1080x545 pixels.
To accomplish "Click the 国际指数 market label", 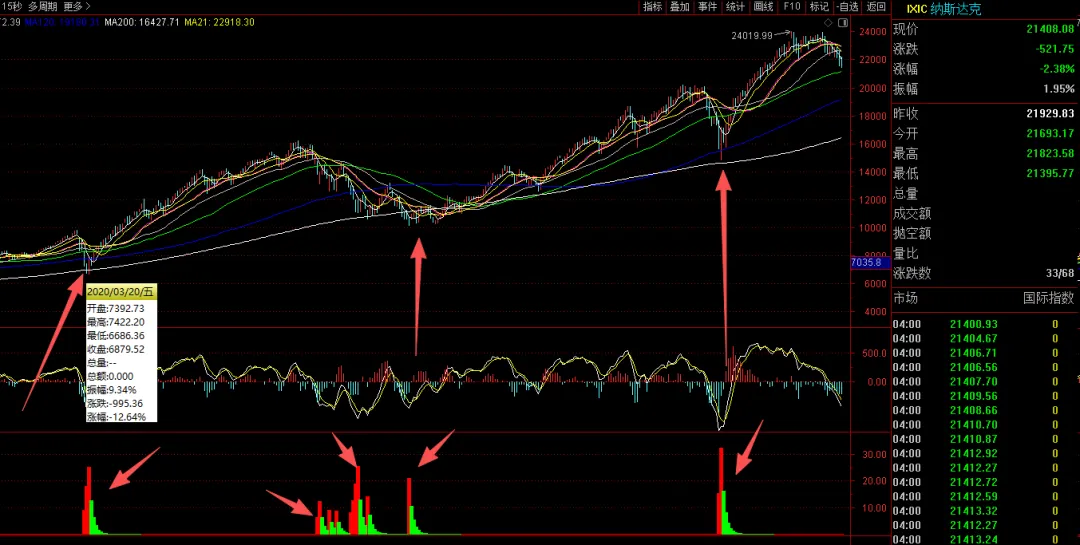I will tap(1048, 298).
